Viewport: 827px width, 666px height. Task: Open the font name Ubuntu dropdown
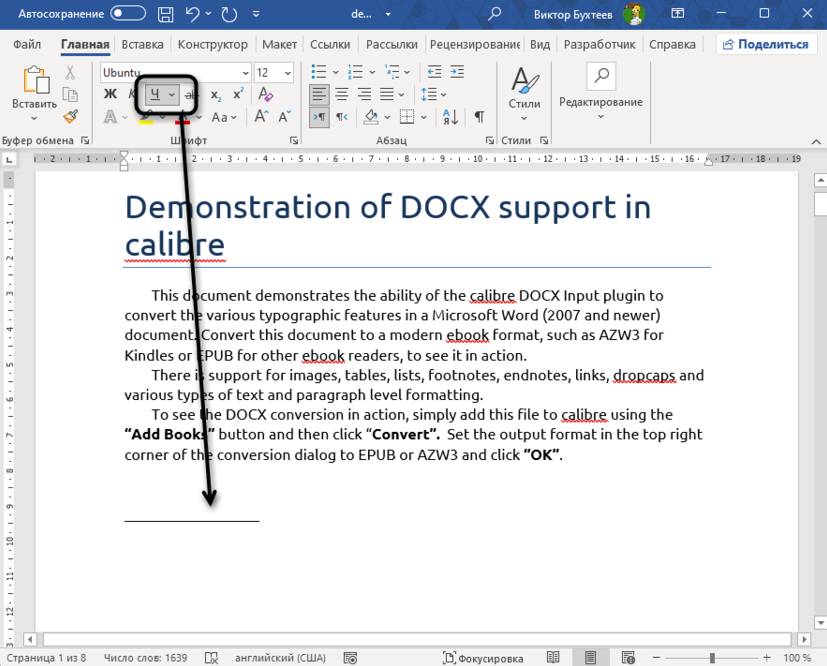pos(245,73)
